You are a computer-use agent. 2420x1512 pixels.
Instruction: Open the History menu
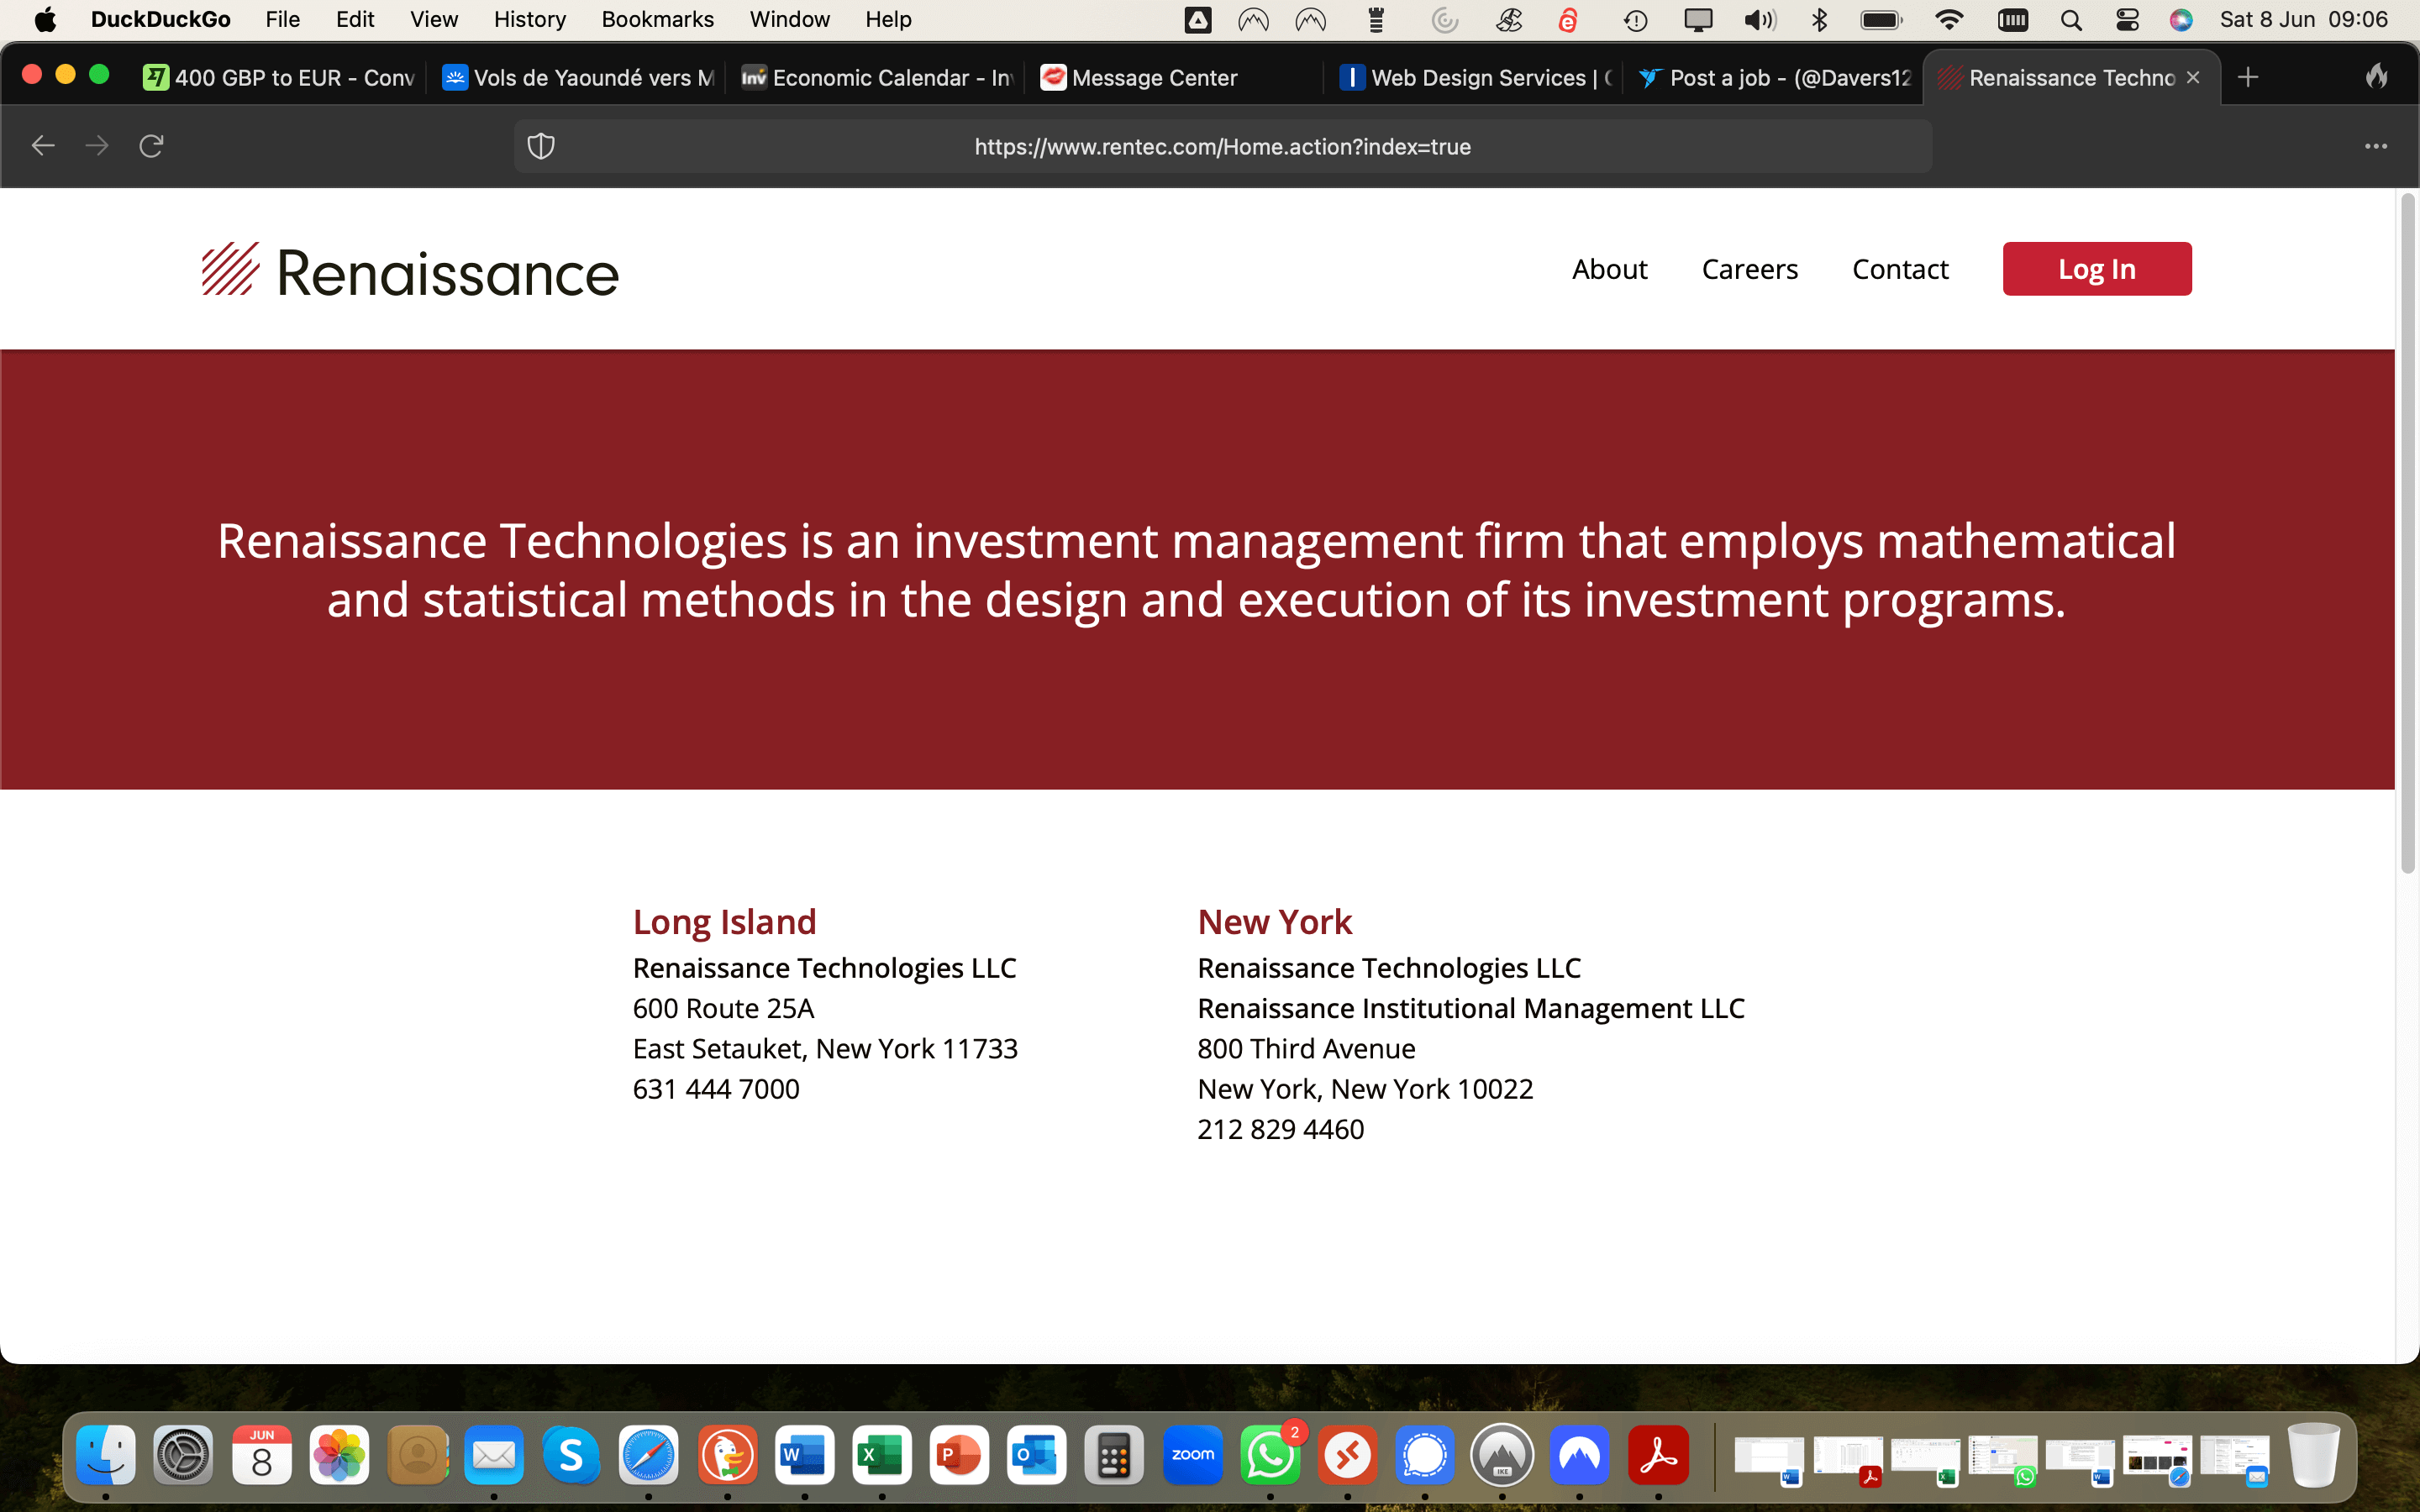529,20
